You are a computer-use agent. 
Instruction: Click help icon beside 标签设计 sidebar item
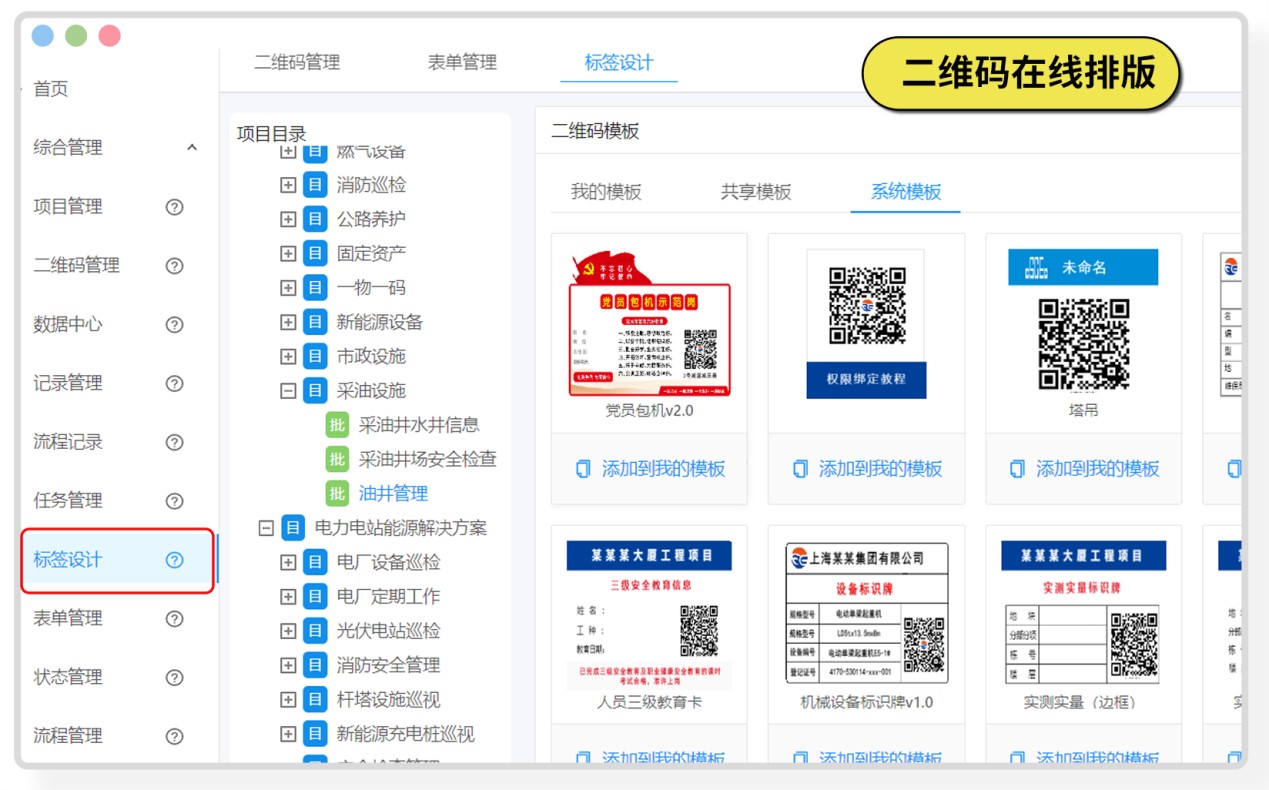coord(174,560)
